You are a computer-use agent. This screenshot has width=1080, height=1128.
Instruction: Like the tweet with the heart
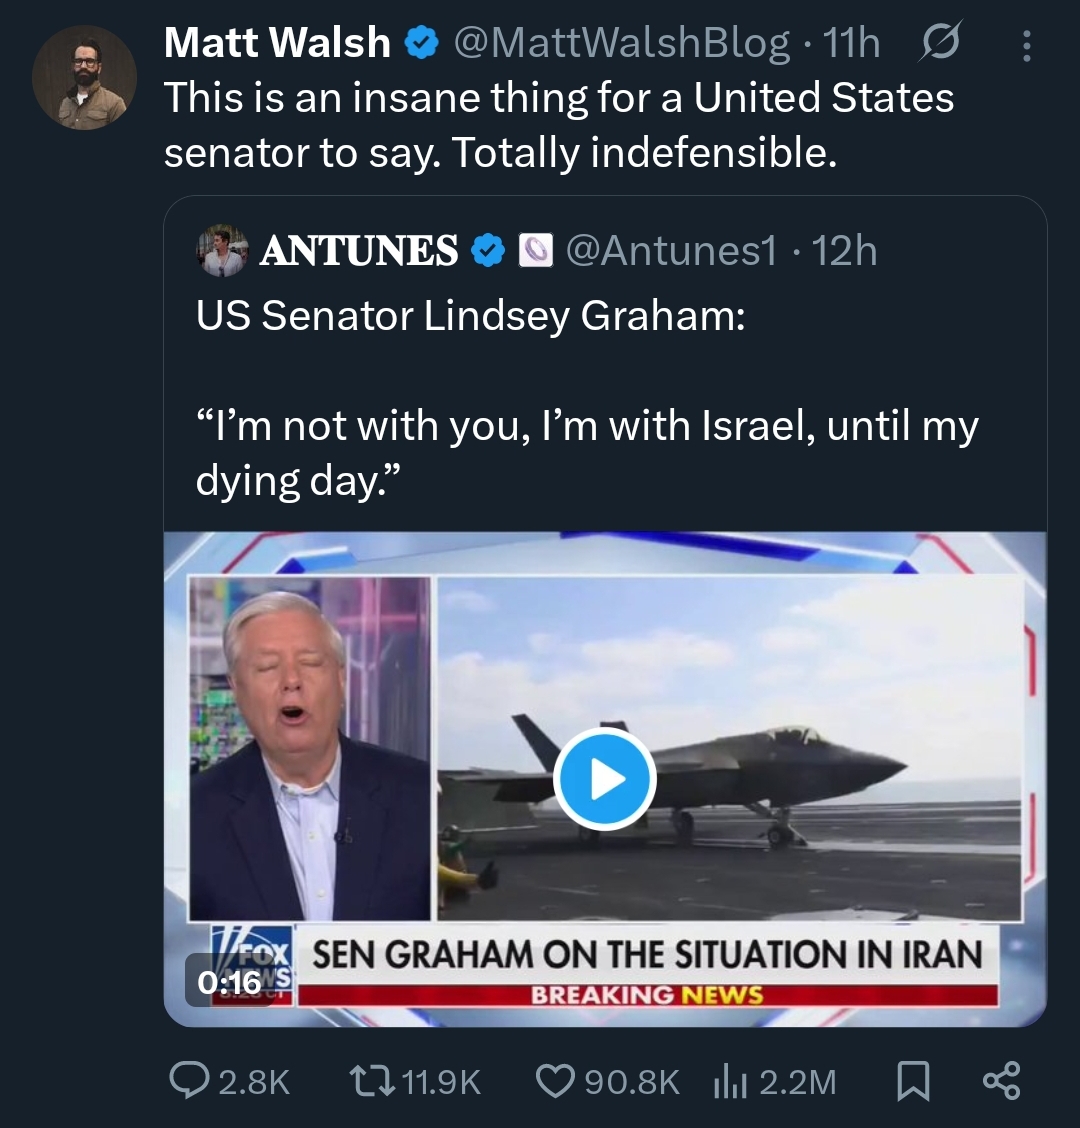[x=554, y=1081]
